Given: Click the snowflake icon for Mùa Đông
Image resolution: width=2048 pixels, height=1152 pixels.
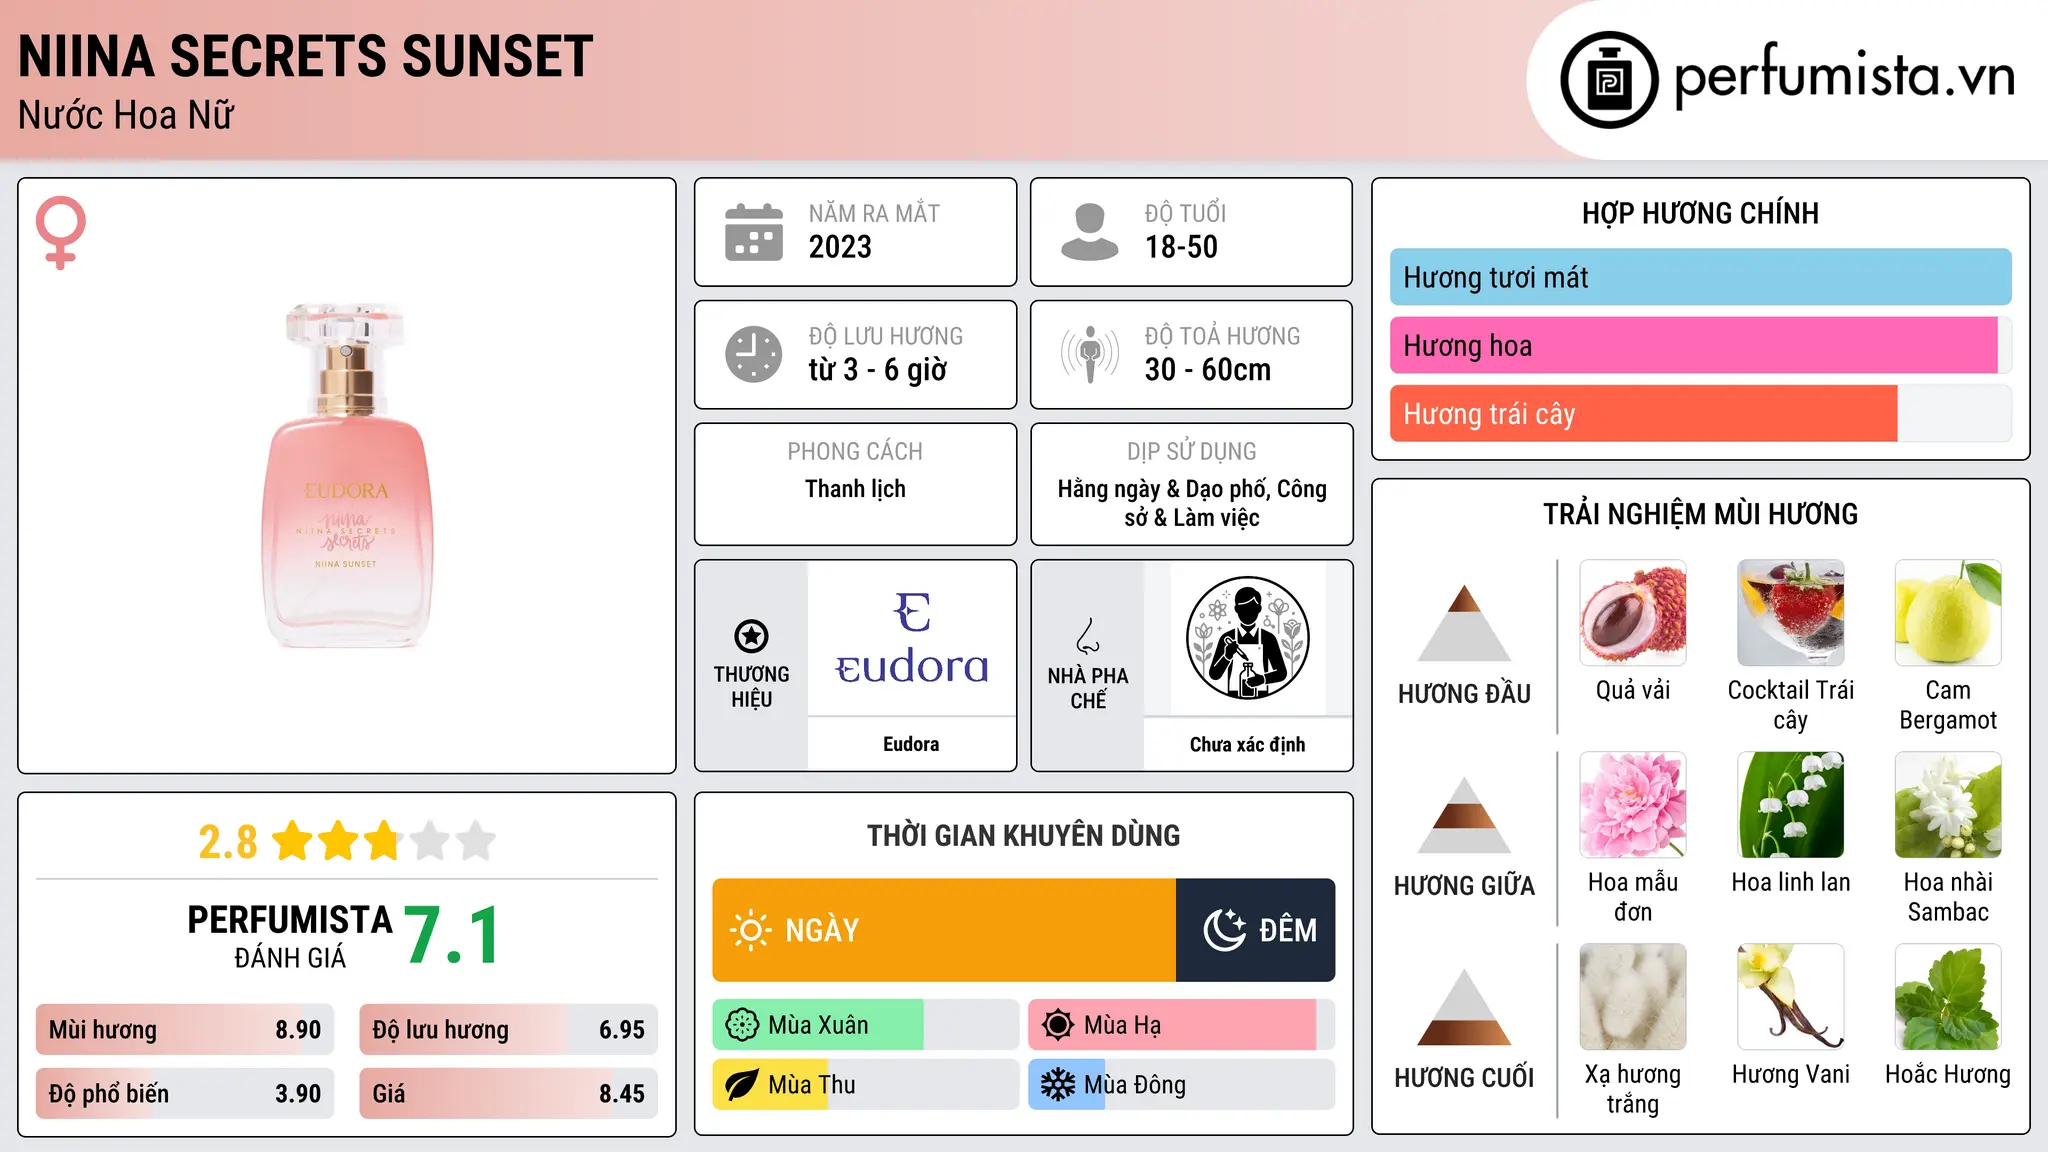Looking at the screenshot, I should pyautogui.click(x=1058, y=1085).
